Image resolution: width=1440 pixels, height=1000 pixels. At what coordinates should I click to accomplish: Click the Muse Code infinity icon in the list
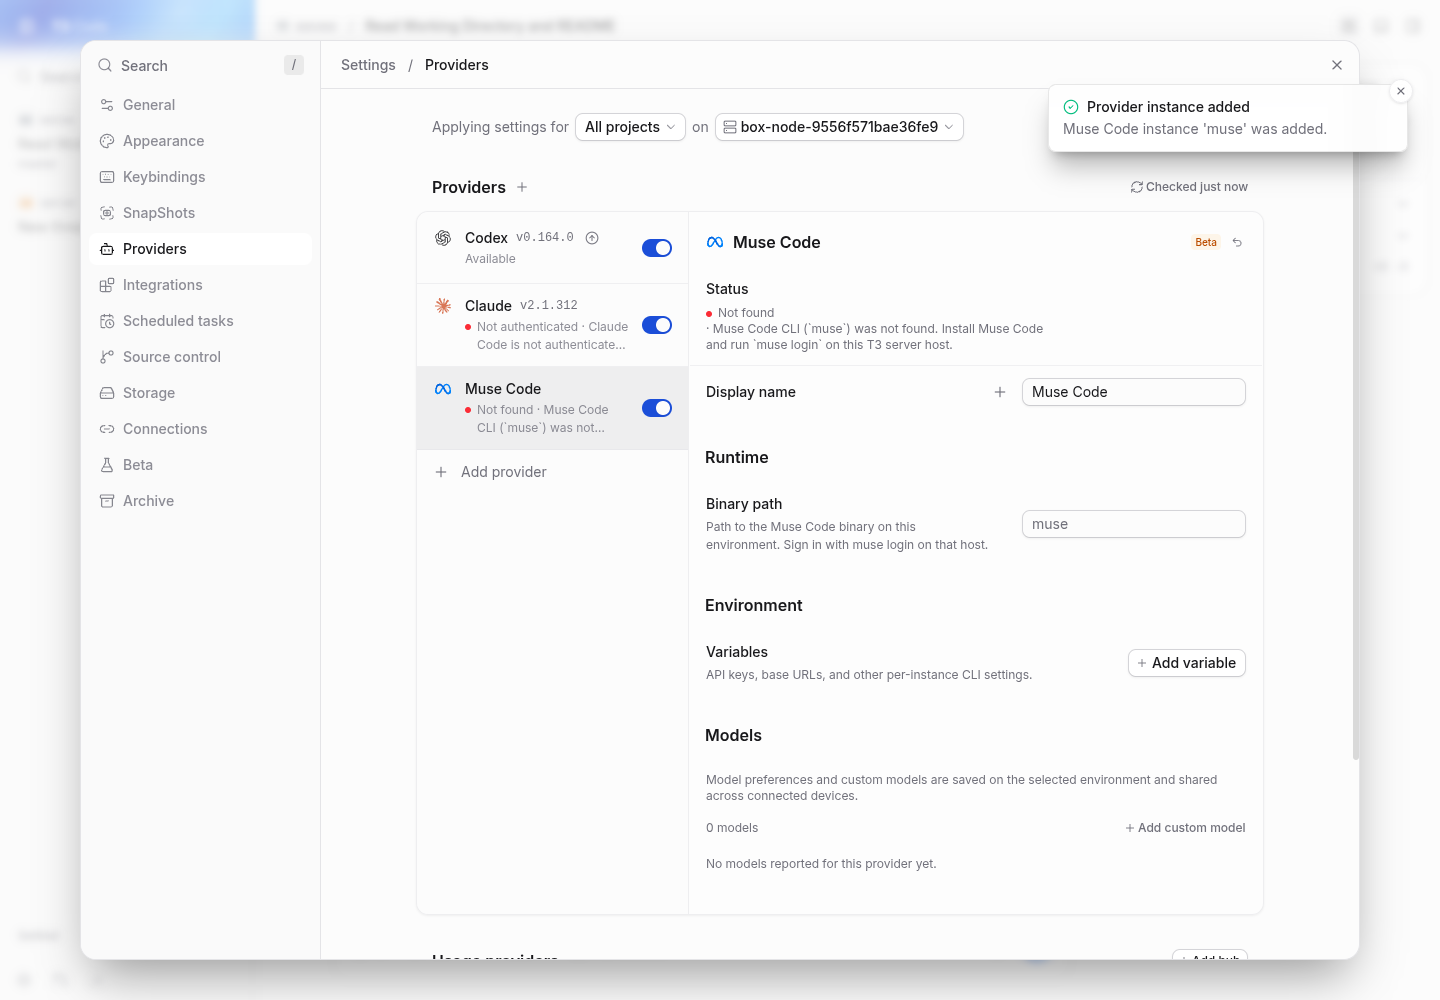click(x=443, y=389)
